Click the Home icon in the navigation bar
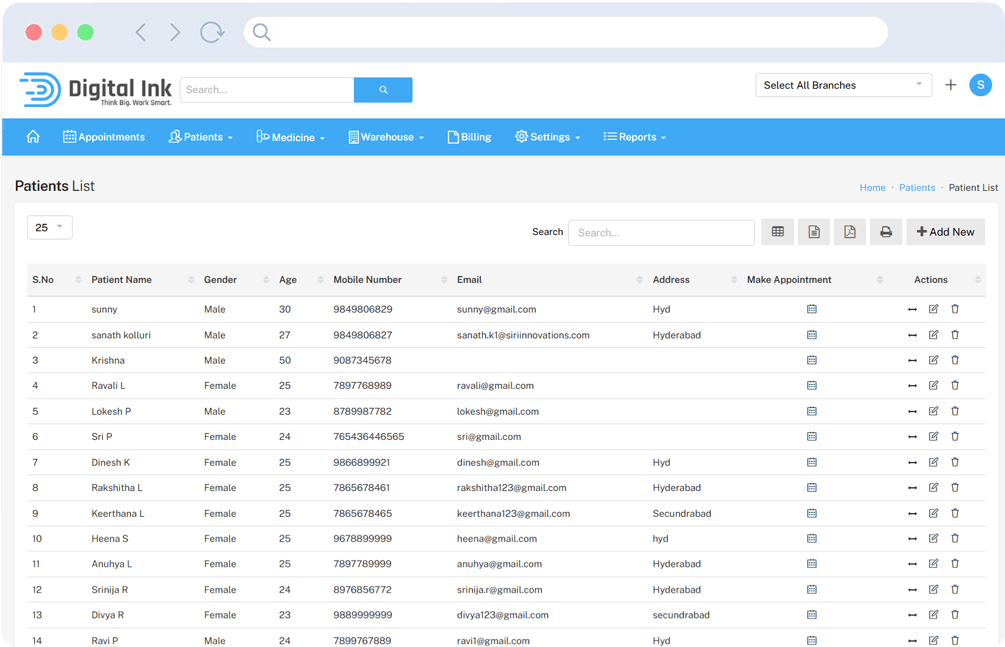Viewport: 1005px width, 647px height. tap(33, 137)
